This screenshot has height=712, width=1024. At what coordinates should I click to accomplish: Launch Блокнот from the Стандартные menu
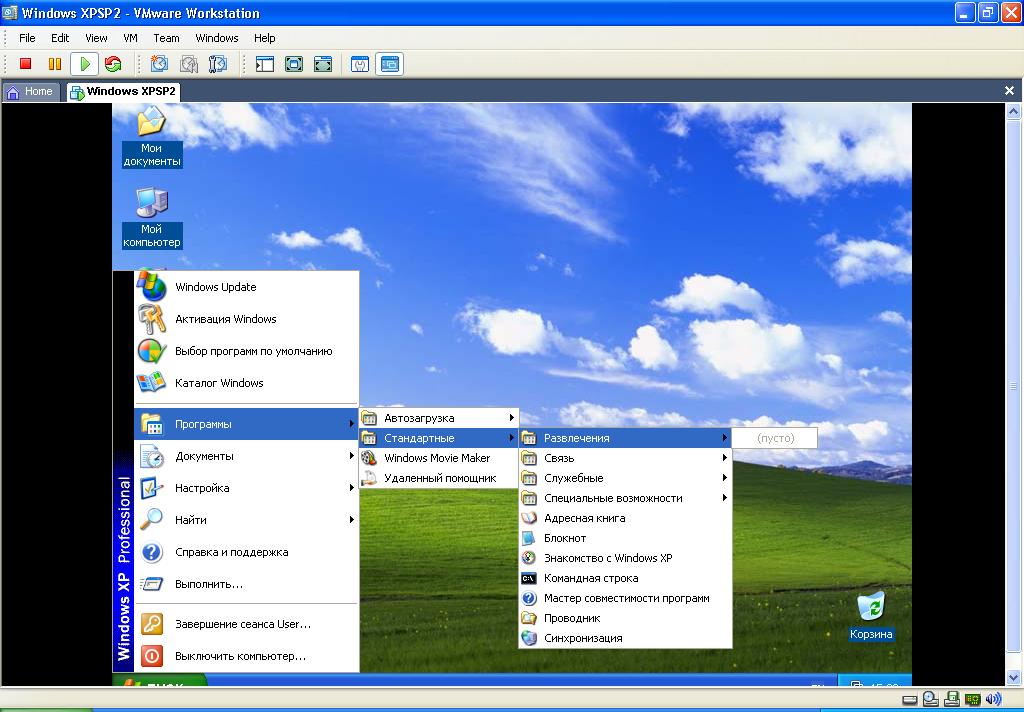pyautogui.click(x=565, y=538)
